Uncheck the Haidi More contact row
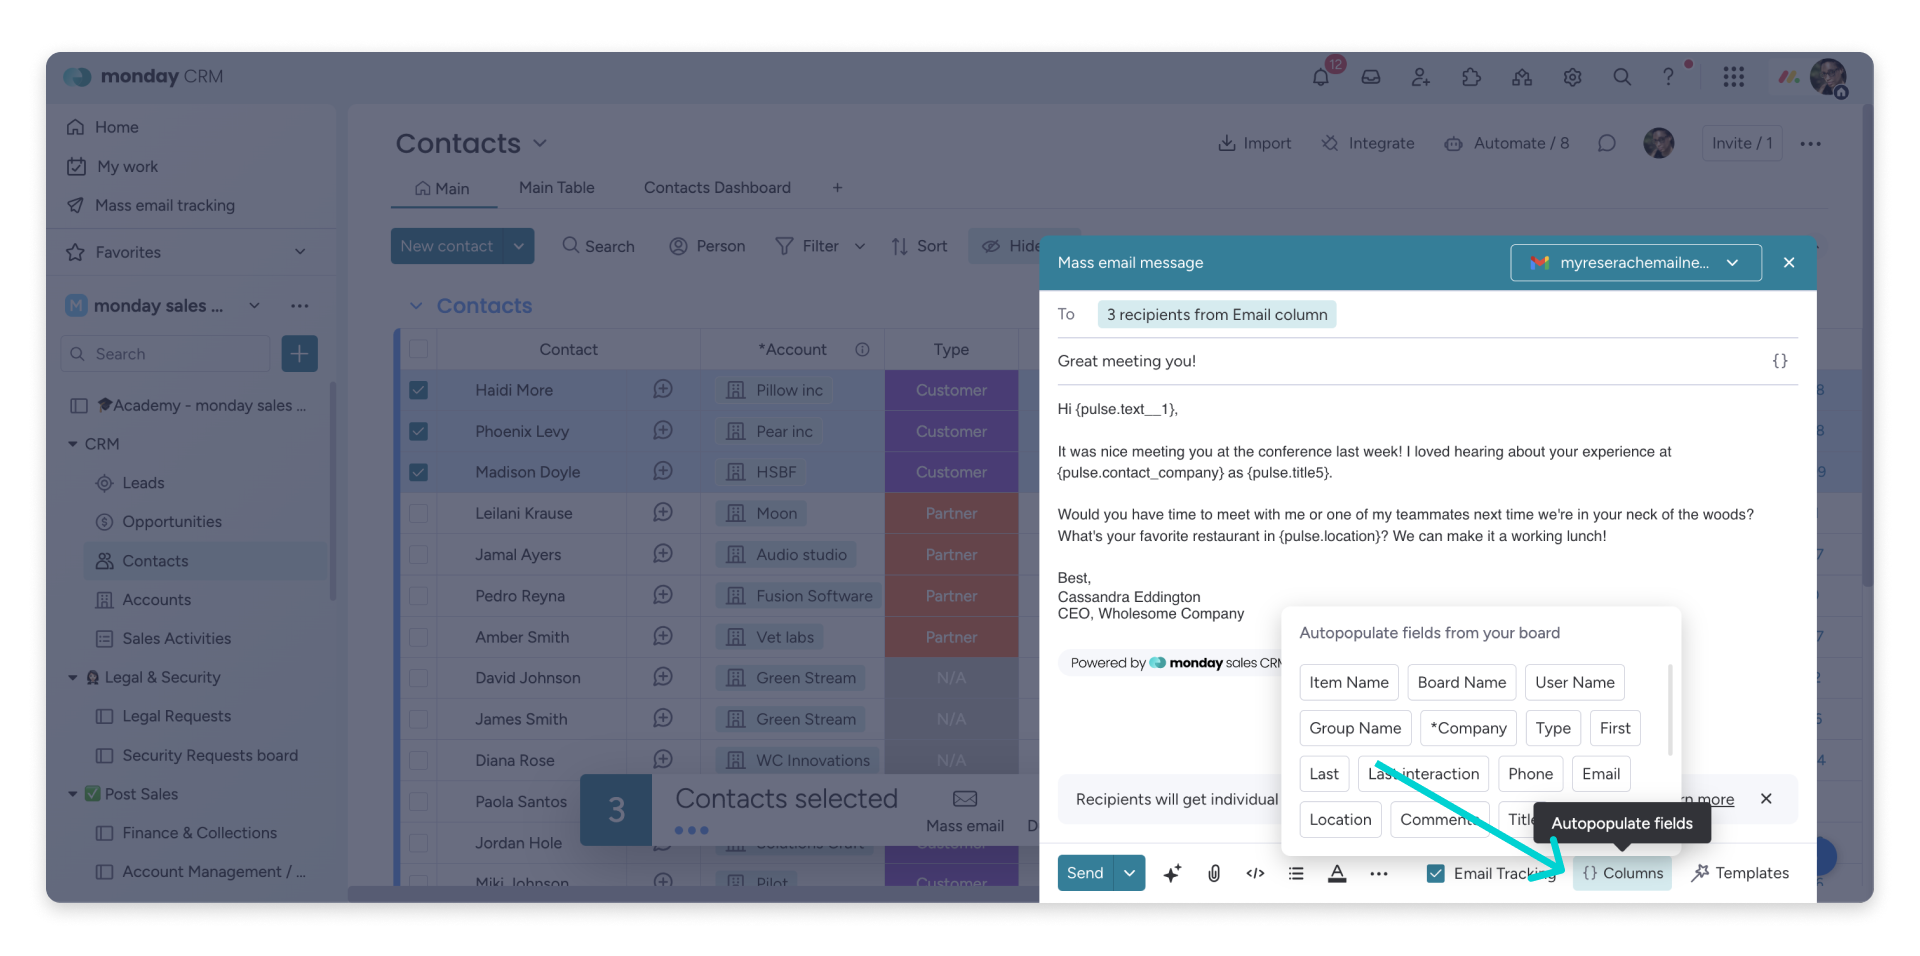Image resolution: width=1920 pixels, height=956 pixels. [419, 390]
